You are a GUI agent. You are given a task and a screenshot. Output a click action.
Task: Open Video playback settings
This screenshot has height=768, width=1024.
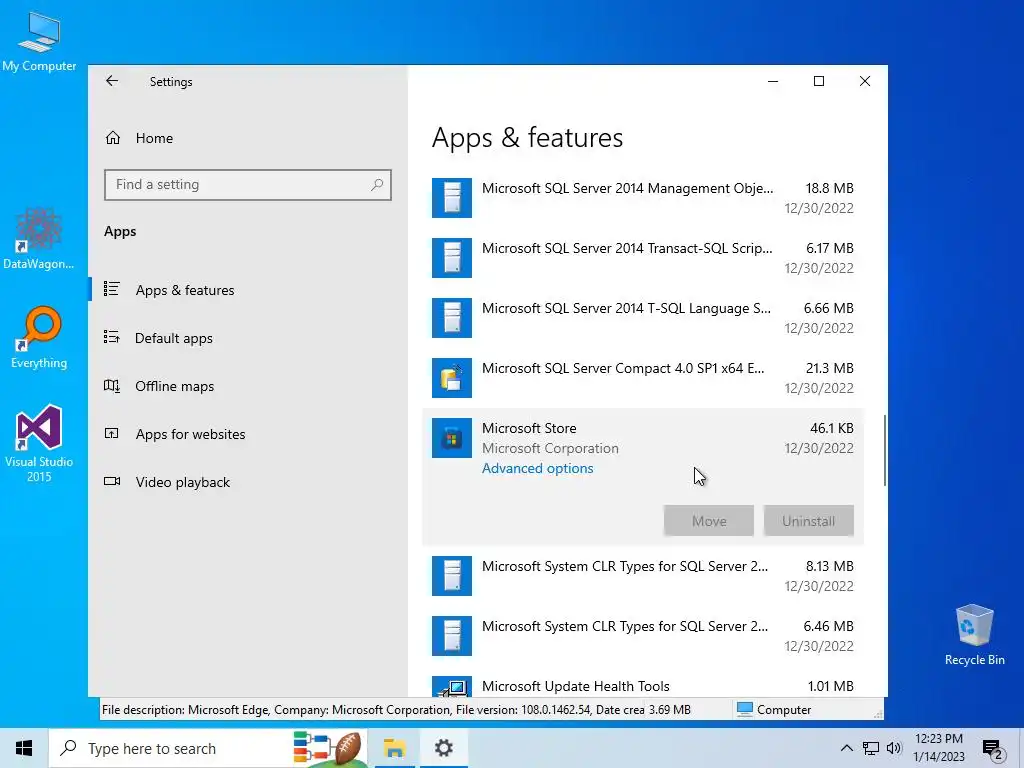click(x=248, y=482)
